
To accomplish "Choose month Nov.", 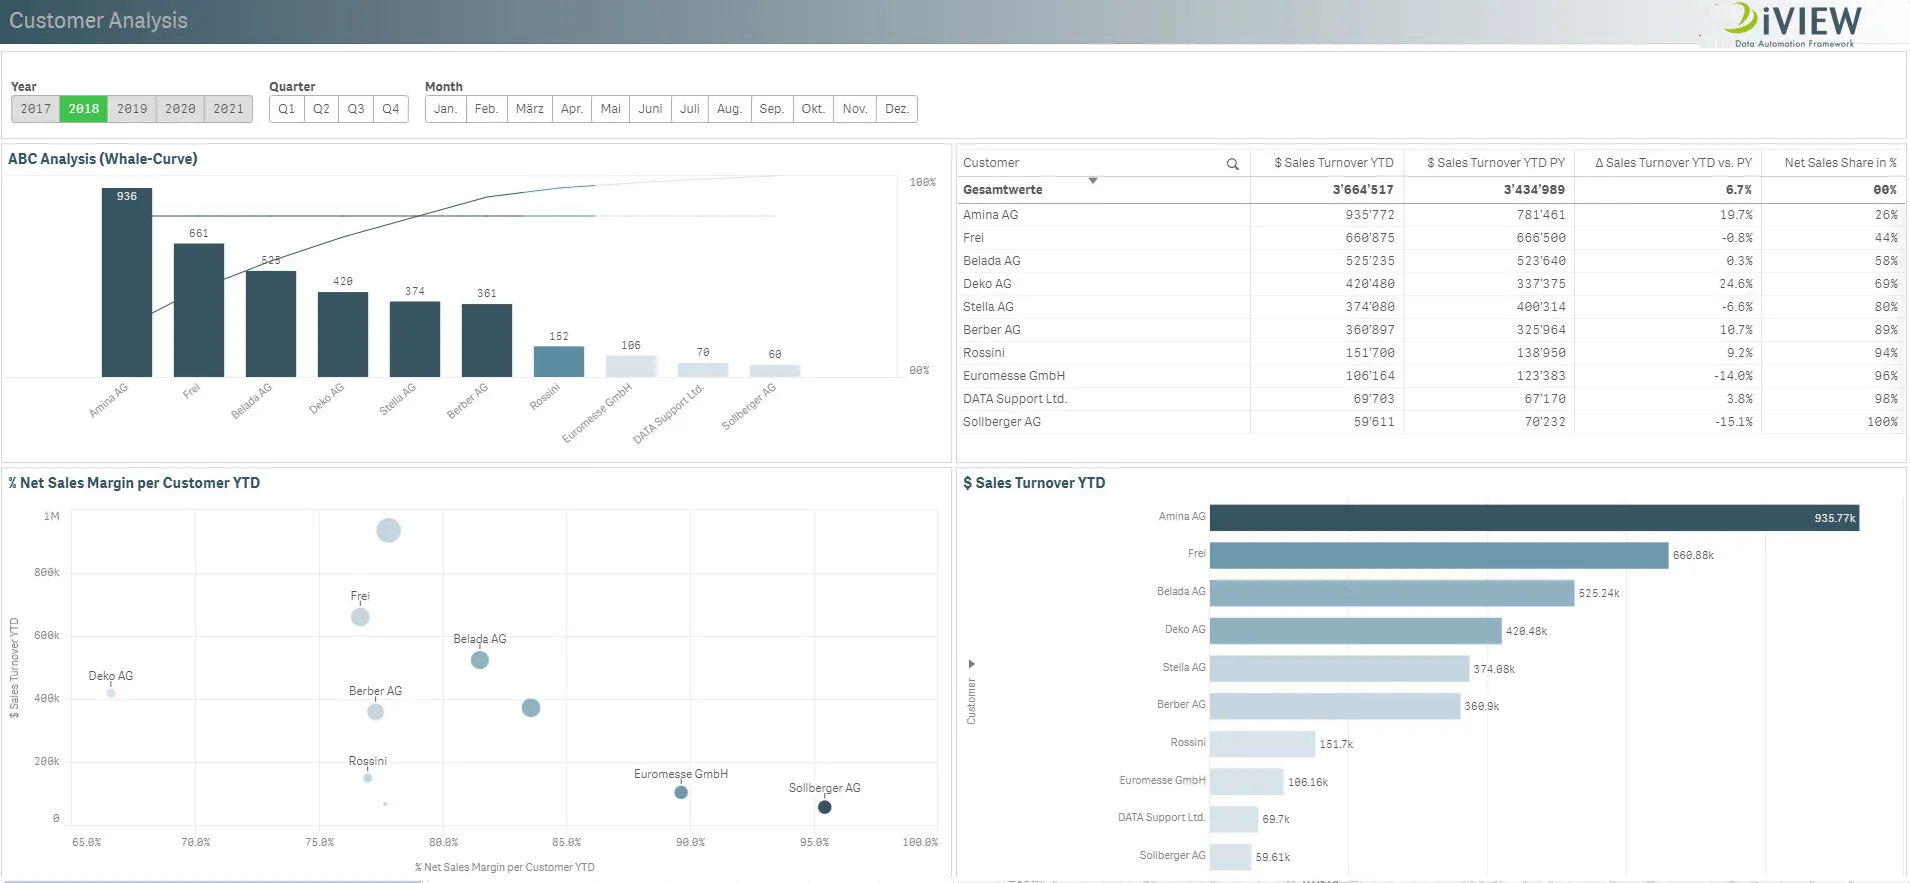I will (855, 109).
